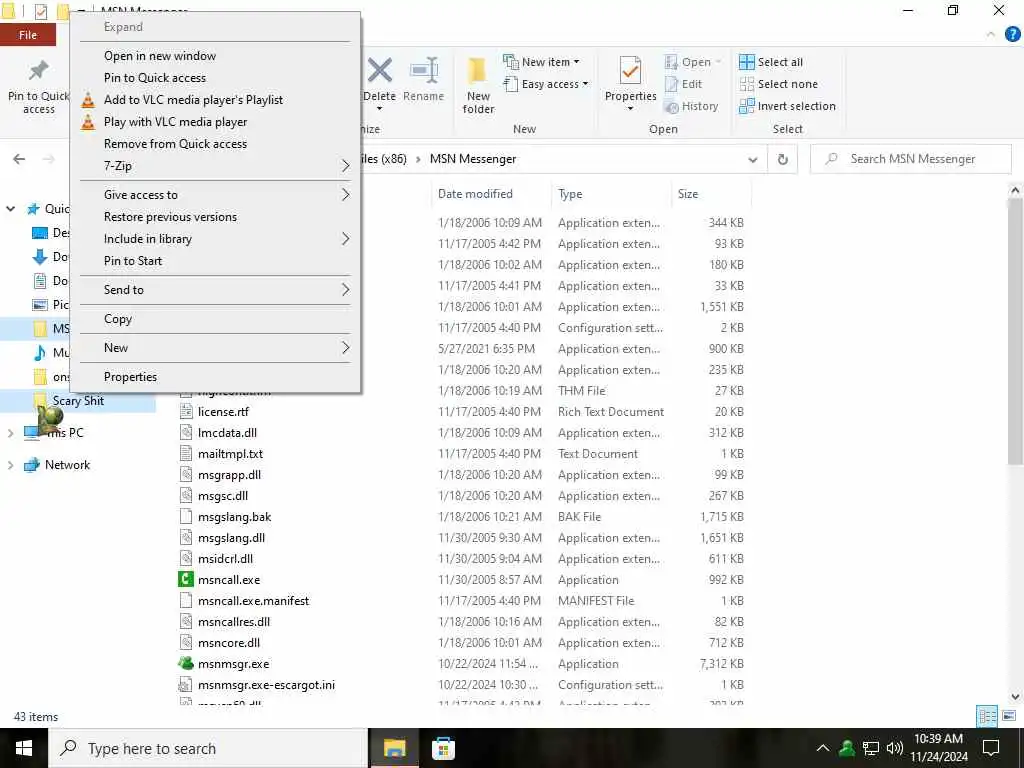Image resolution: width=1024 pixels, height=768 pixels.
Task: Click the volume speaker tray icon
Action: tap(895, 748)
